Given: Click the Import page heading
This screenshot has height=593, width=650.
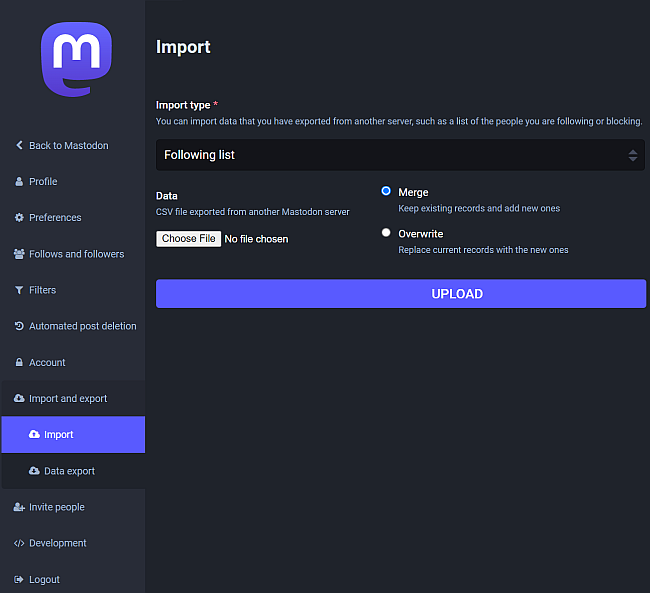Looking at the screenshot, I should pyautogui.click(x=183, y=47).
